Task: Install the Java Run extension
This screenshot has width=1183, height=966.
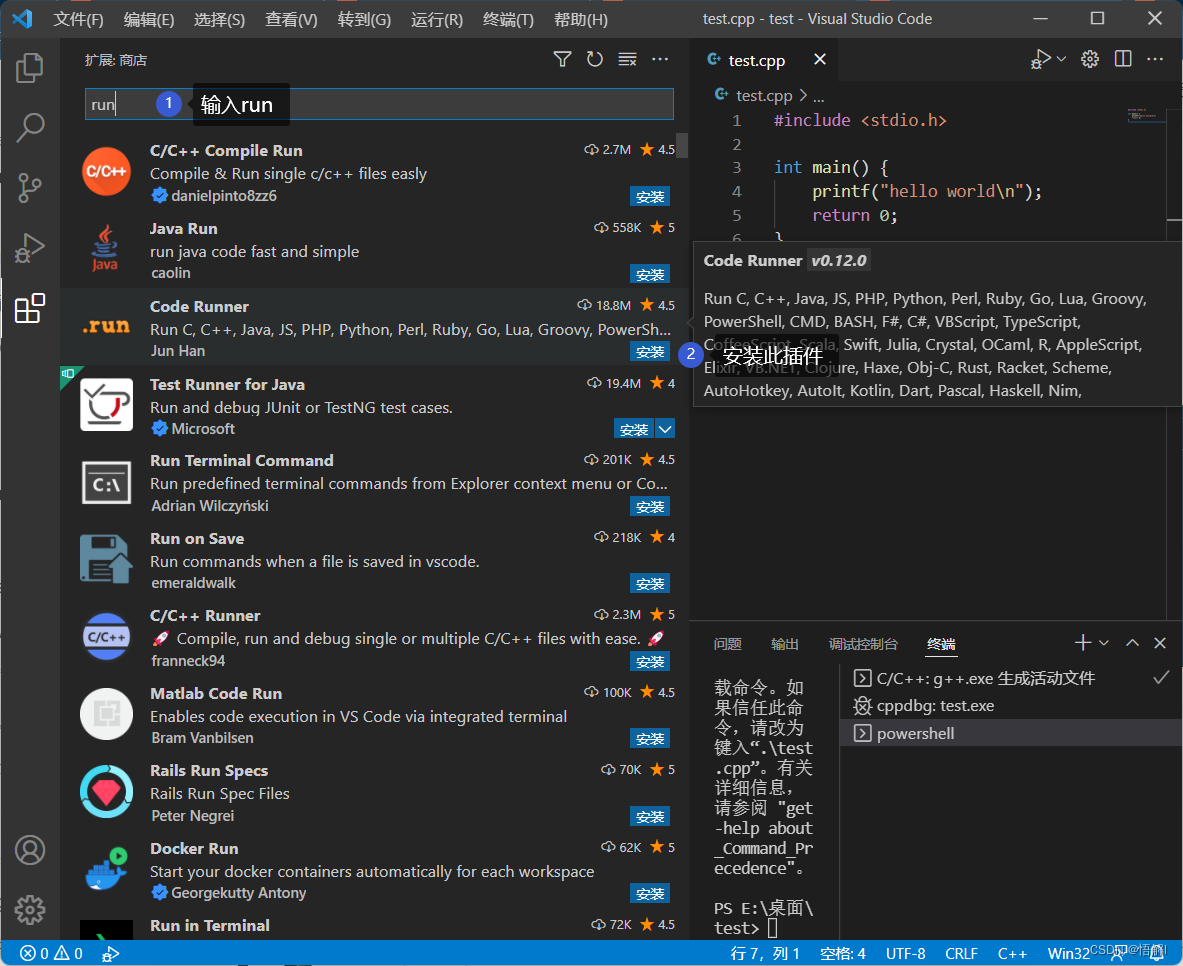Action: [x=650, y=275]
